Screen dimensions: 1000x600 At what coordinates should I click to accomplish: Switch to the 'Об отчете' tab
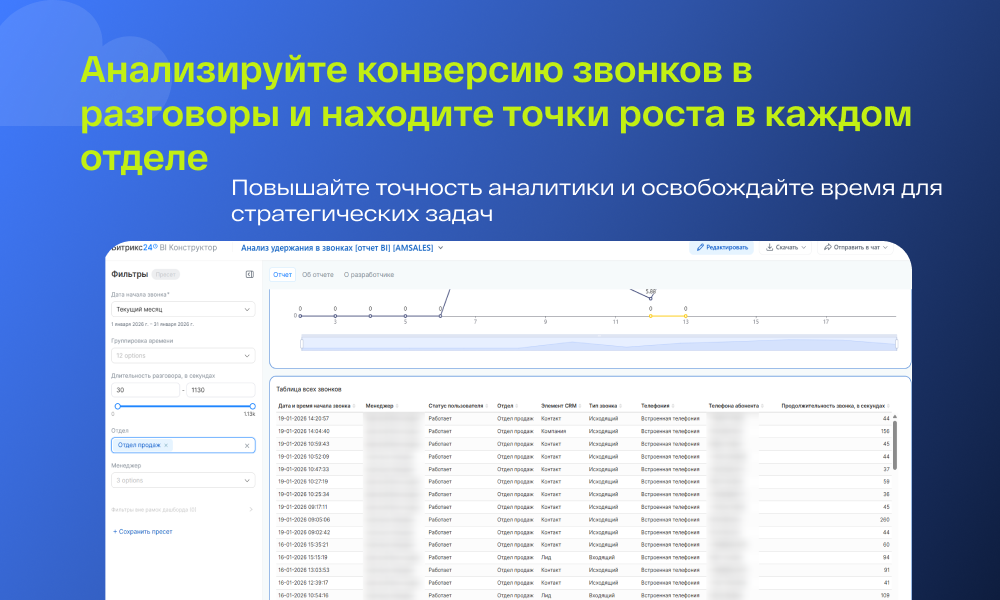[x=318, y=274]
